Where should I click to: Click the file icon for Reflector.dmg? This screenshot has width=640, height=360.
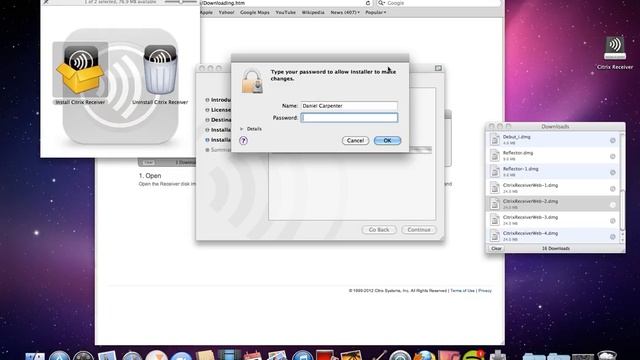tap(495, 156)
